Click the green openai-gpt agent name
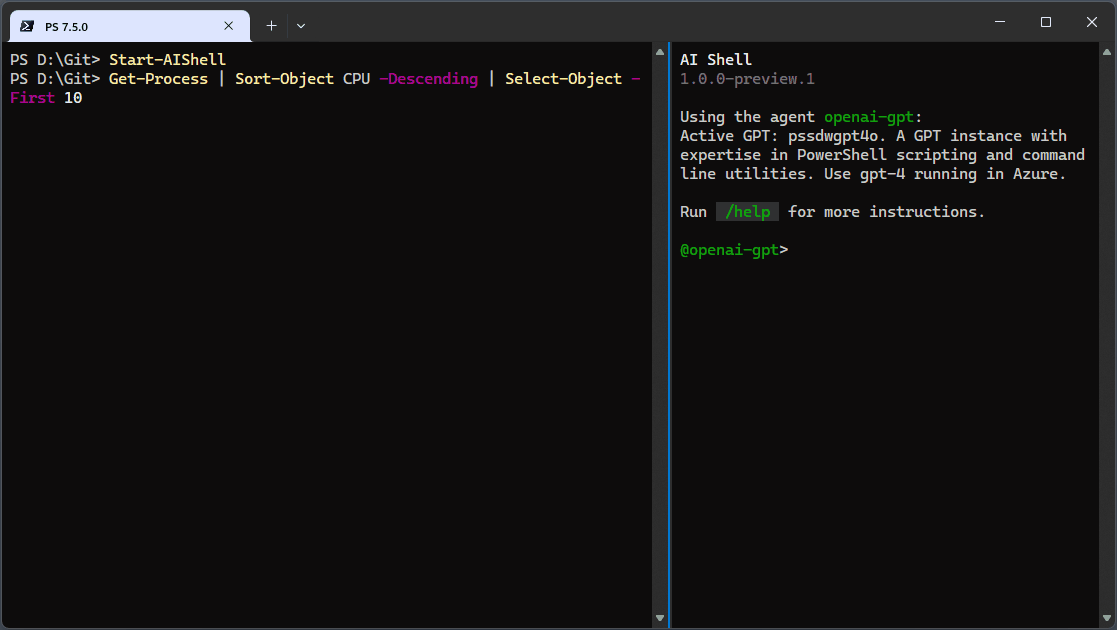 point(868,116)
